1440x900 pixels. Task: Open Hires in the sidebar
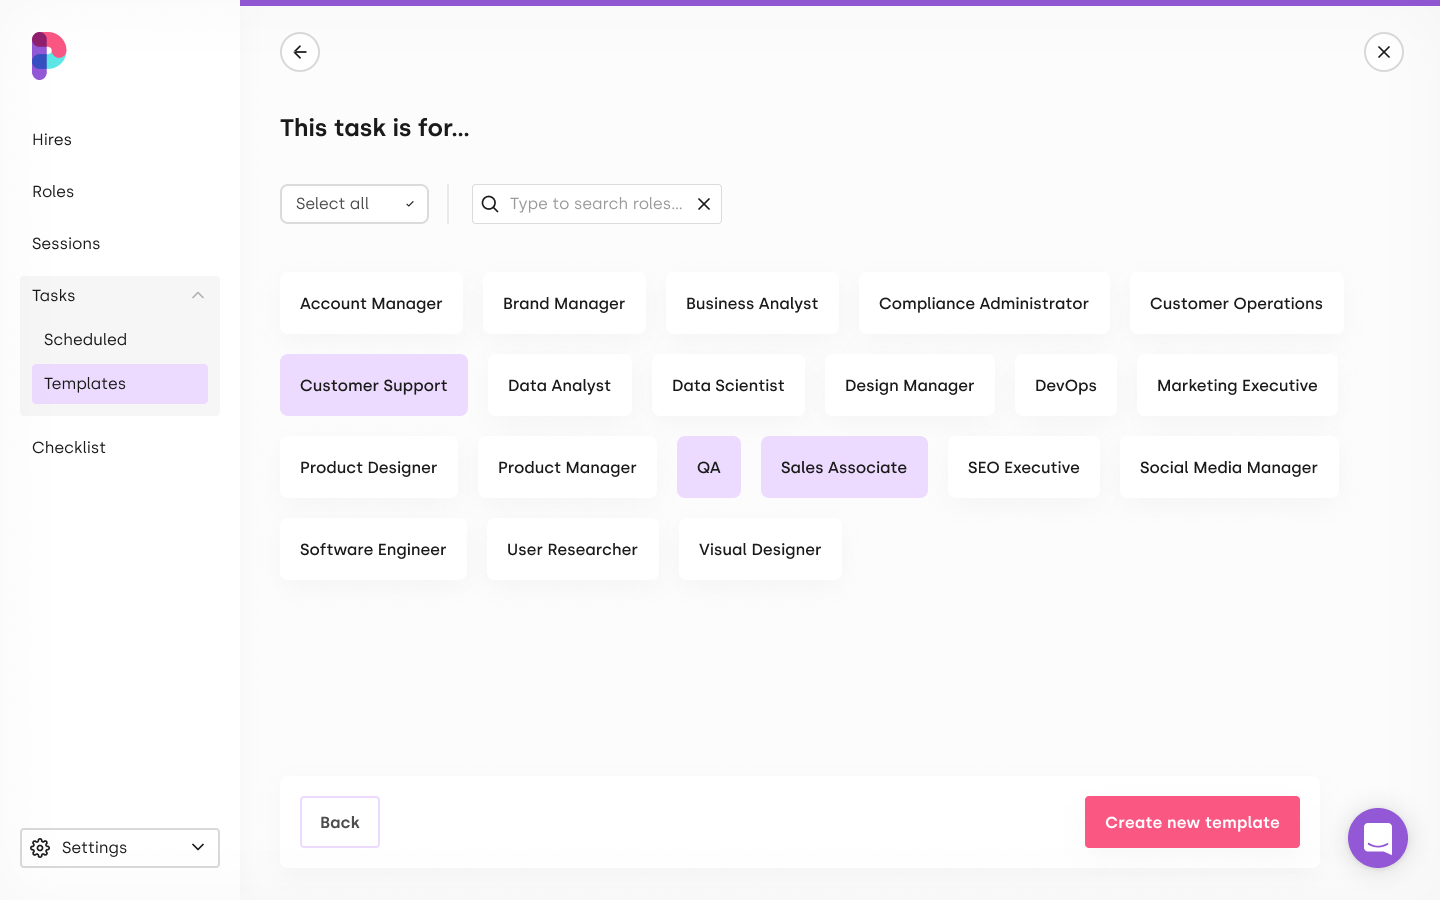coord(52,140)
